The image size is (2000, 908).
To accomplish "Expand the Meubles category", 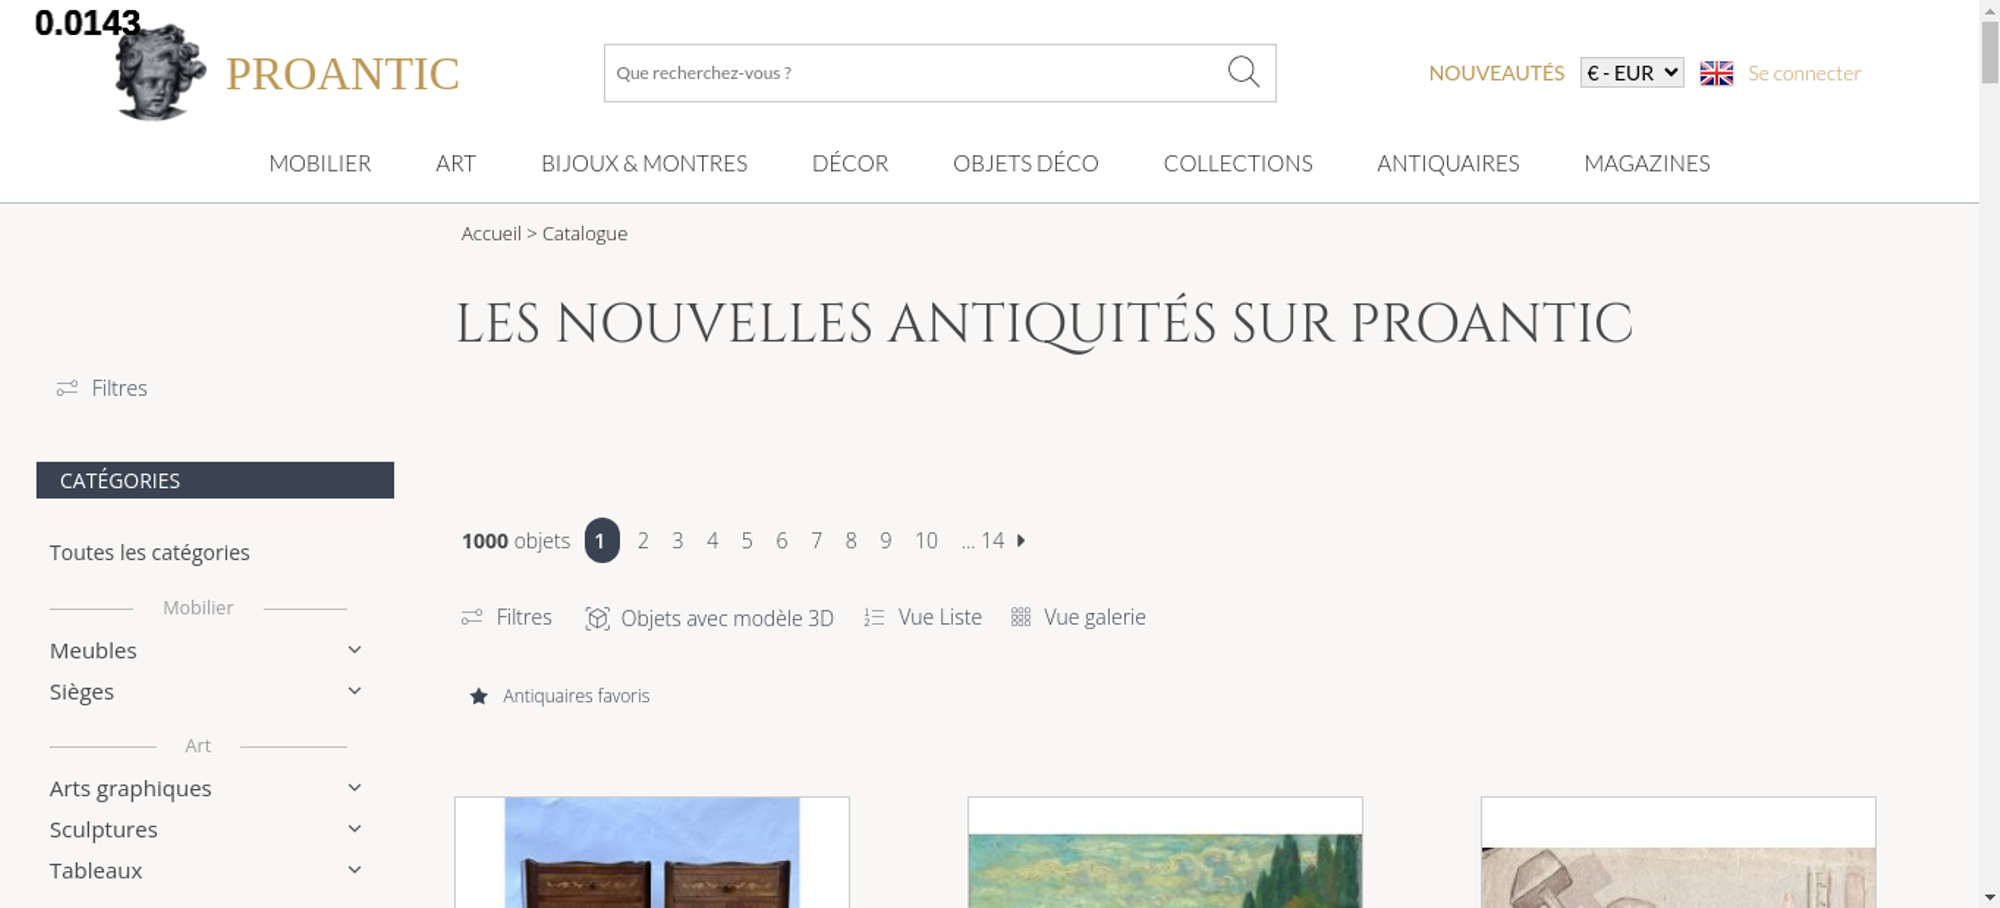I will click(x=354, y=650).
